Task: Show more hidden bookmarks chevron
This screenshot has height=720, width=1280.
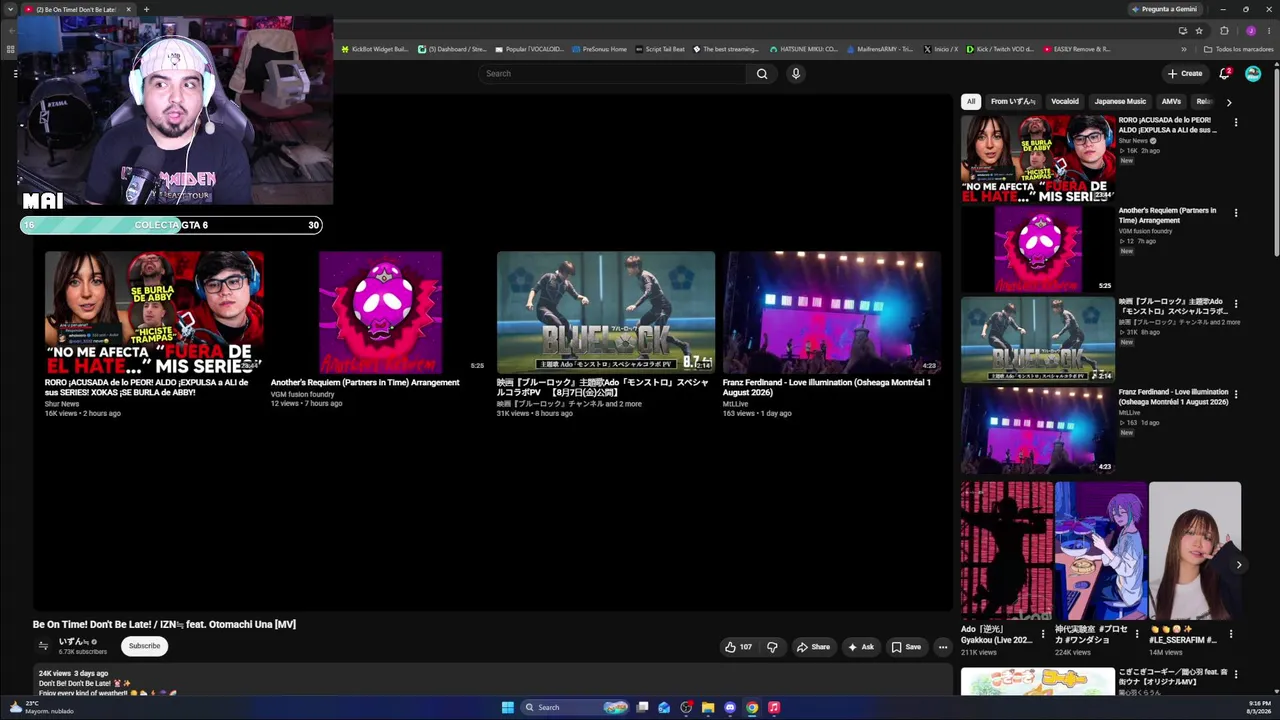Action: 1184,49
